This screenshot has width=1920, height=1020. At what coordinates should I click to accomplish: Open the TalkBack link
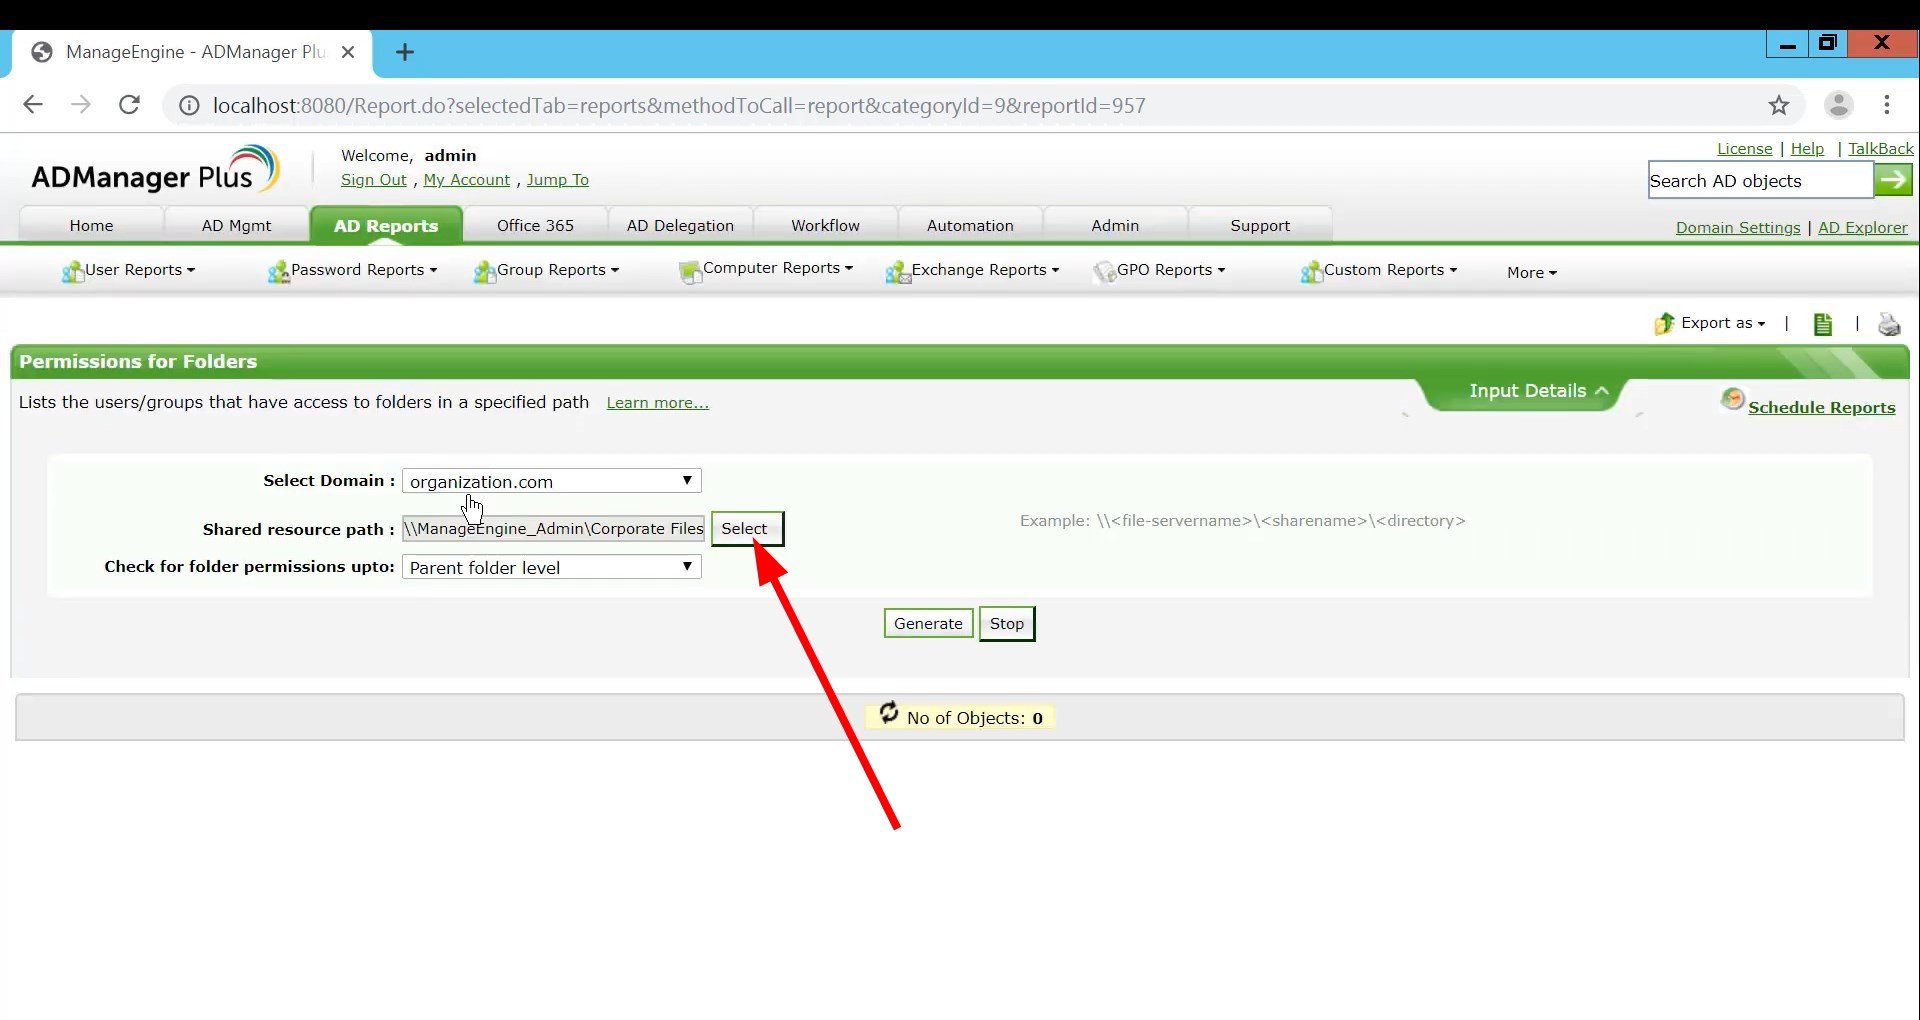point(1881,149)
